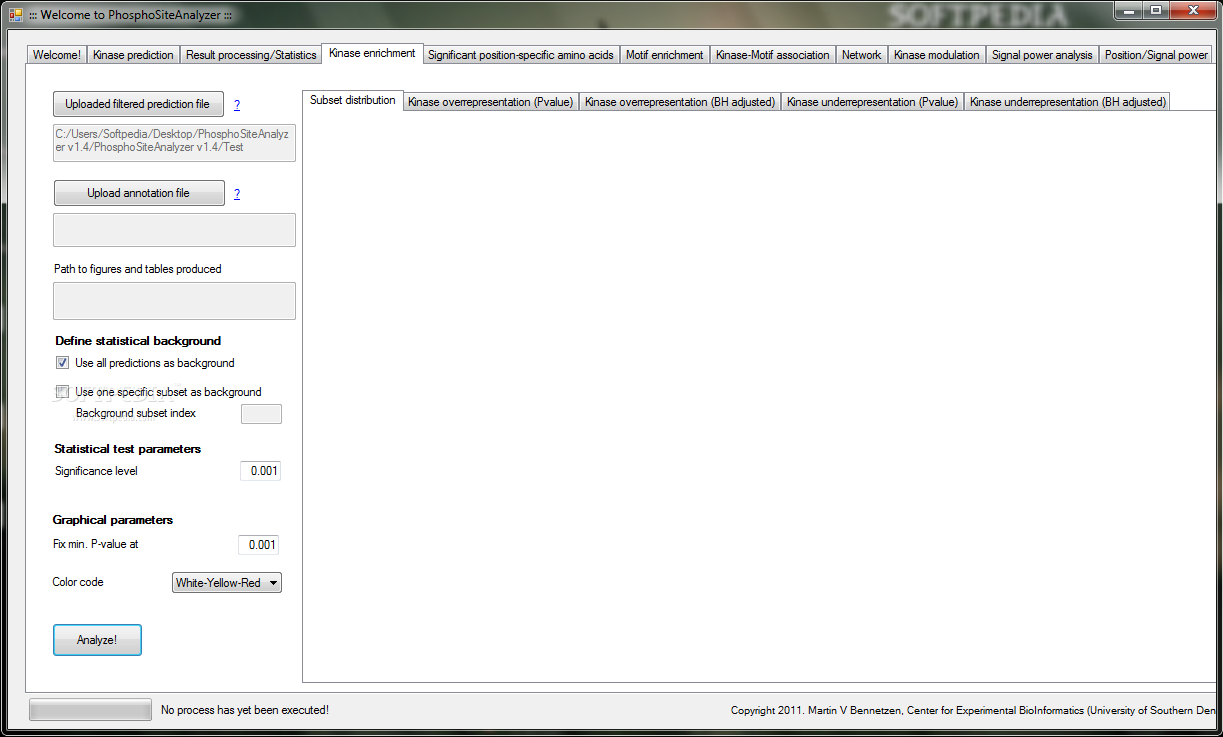Click the prediction file path box

174,142
